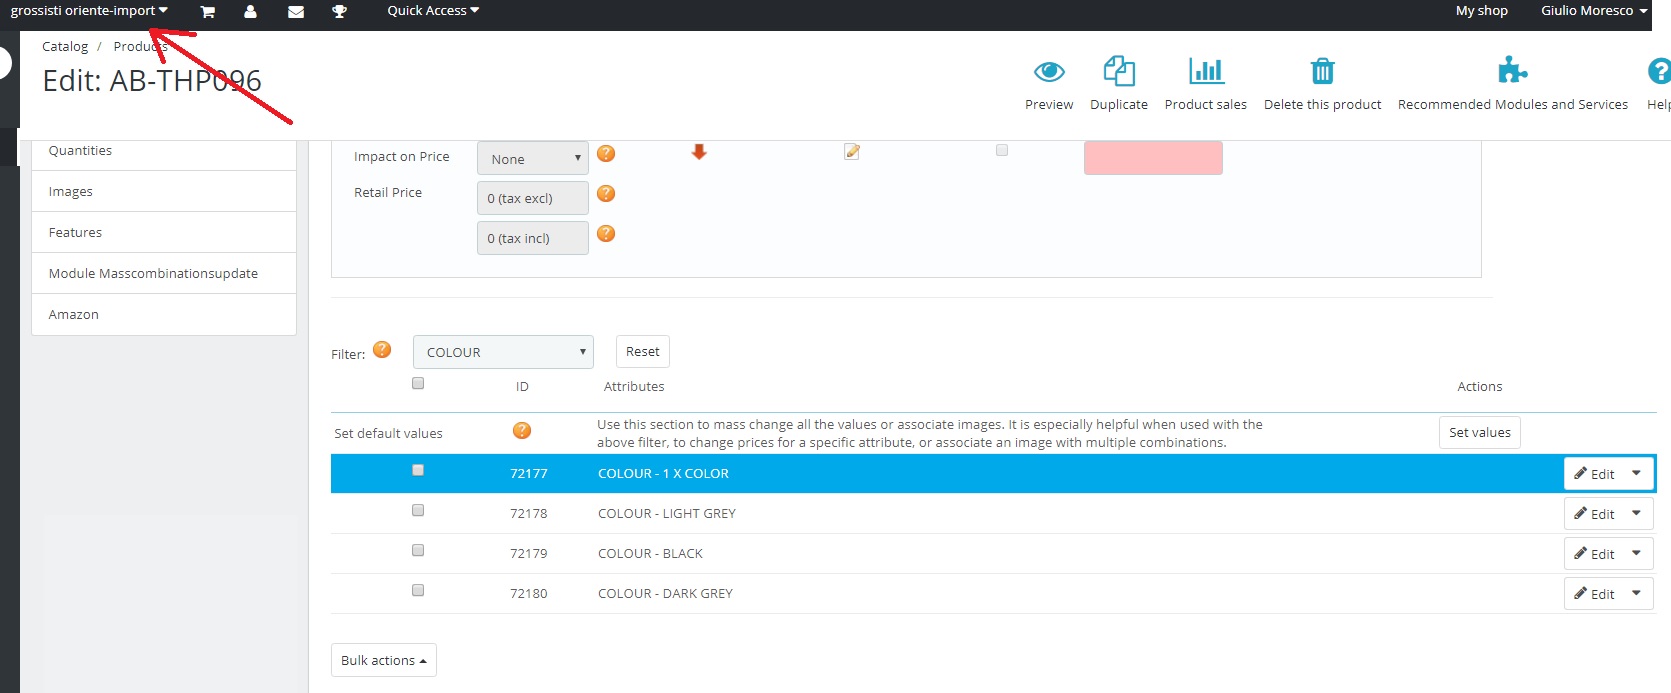Click Delete this product trash icon
The height and width of the screenshot is (693, 1671).
point(1322,71)
